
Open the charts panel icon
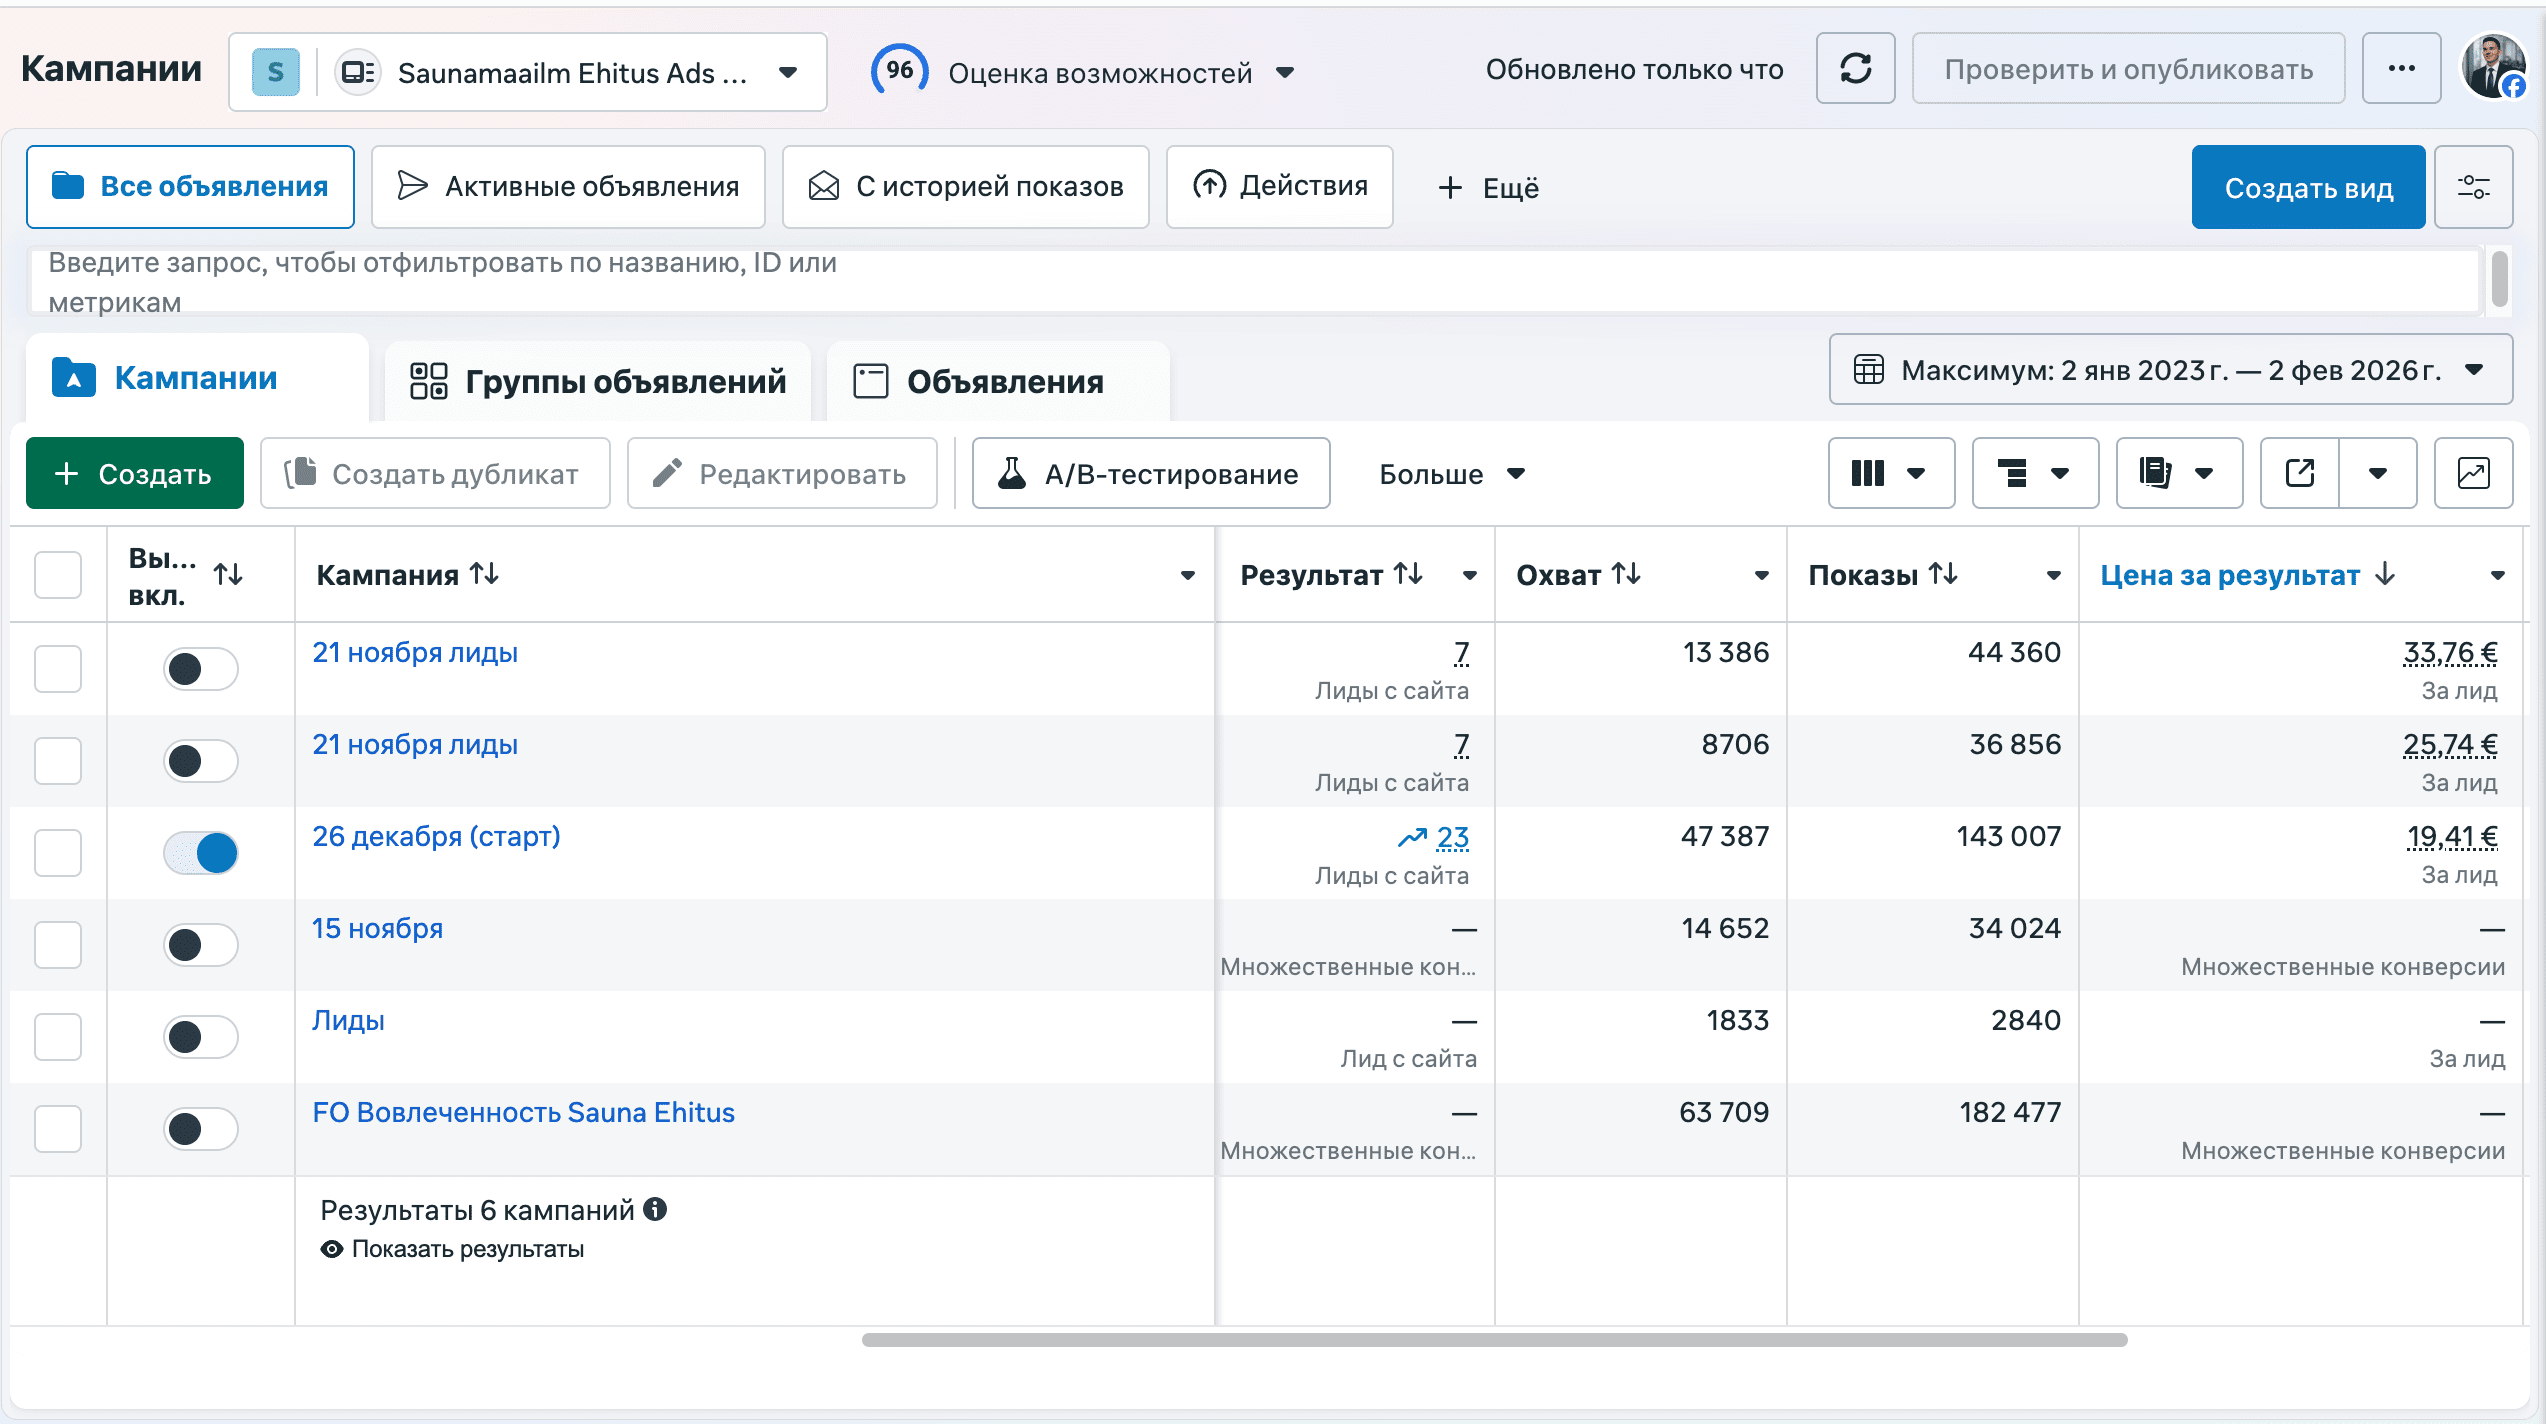pos(2473,473)
